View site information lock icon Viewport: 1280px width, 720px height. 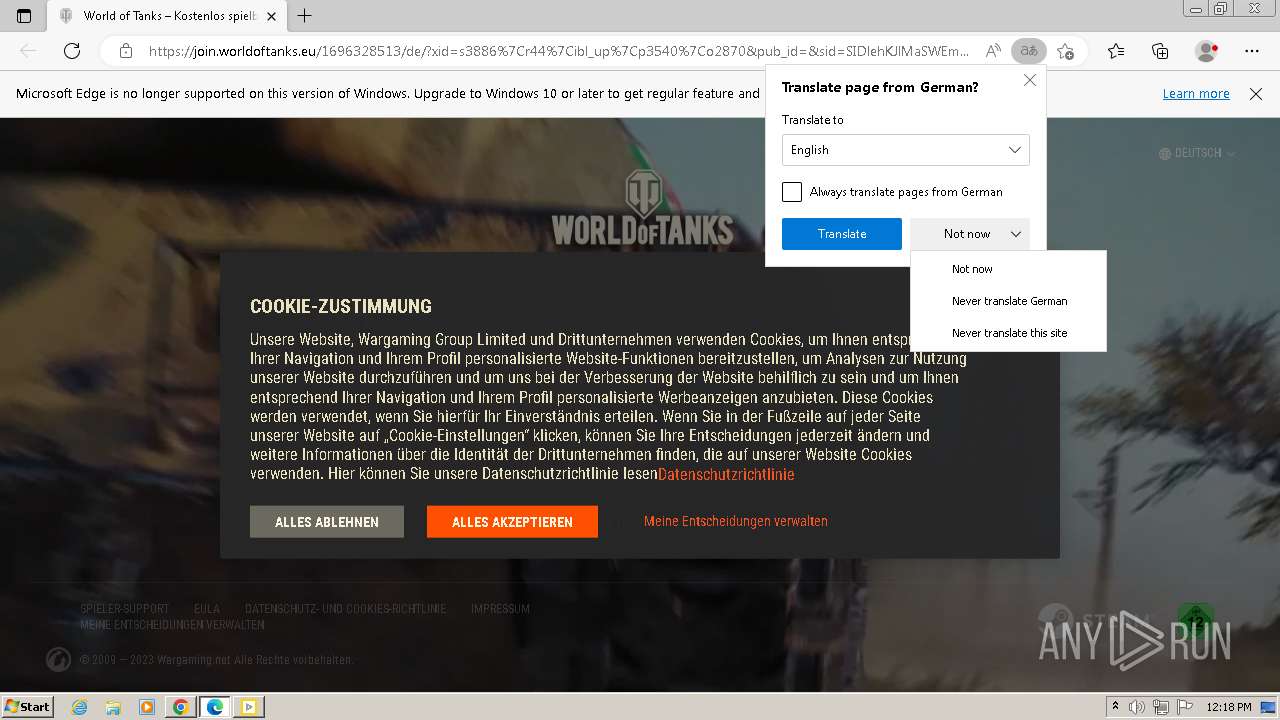coord(126,51)
